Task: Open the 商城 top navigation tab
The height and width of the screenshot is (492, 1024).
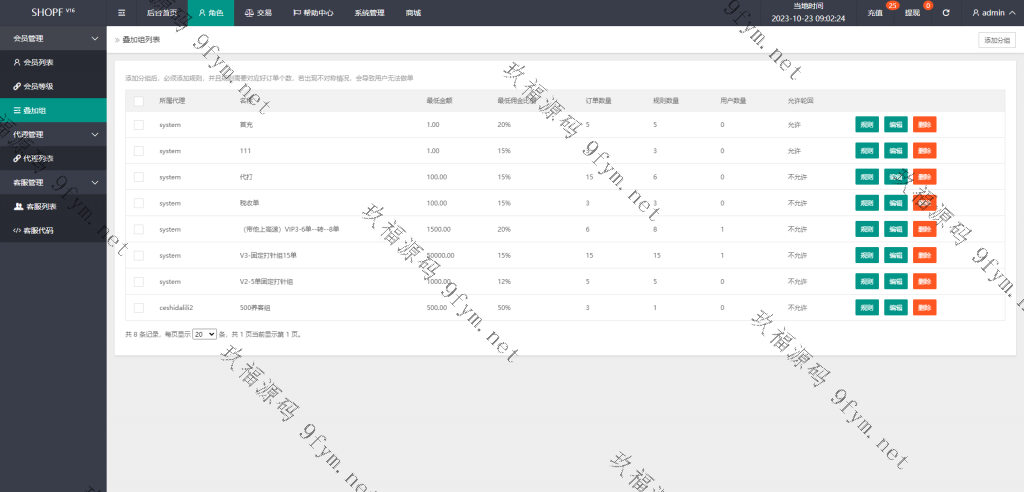Action: pyautogui.click(x=413, y=12)
